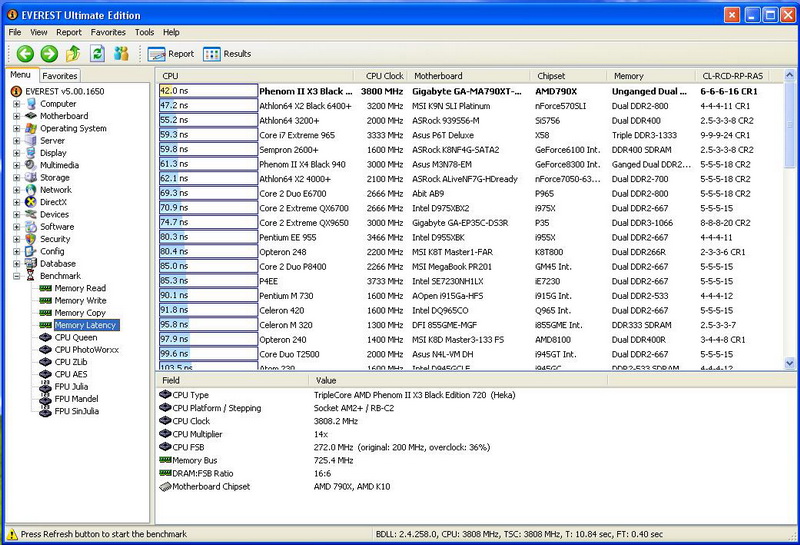Screen dimensions: 800x545
Task: Click the Network globe icon
Action: click(31, 189)
